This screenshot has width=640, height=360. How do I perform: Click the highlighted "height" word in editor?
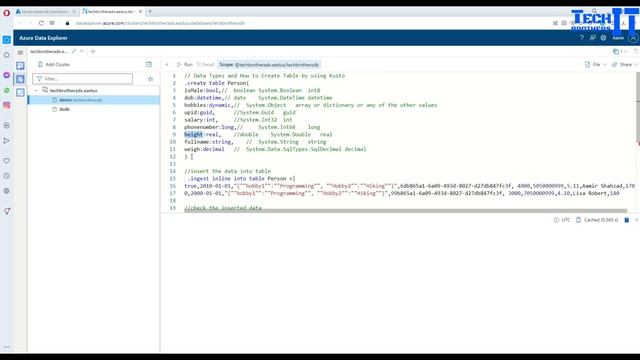[x=193, y=135]
